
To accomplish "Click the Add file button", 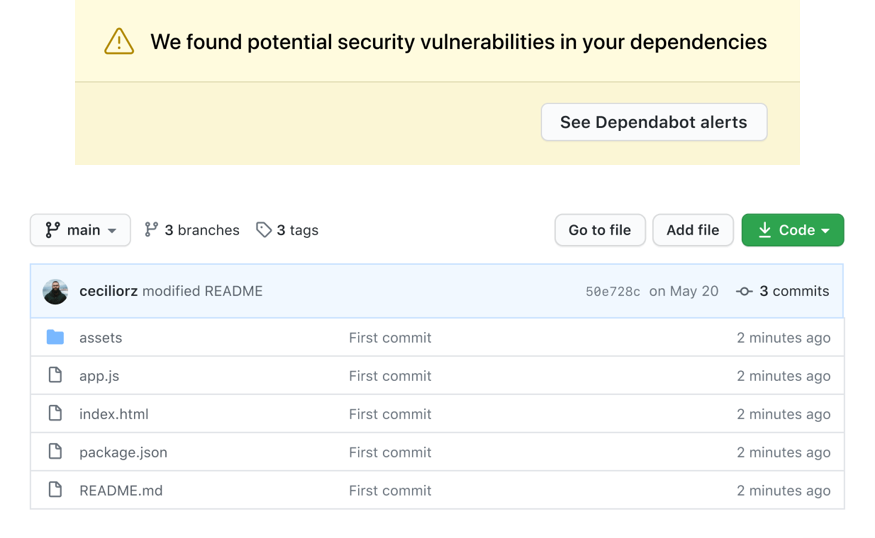I will (693, 230).
